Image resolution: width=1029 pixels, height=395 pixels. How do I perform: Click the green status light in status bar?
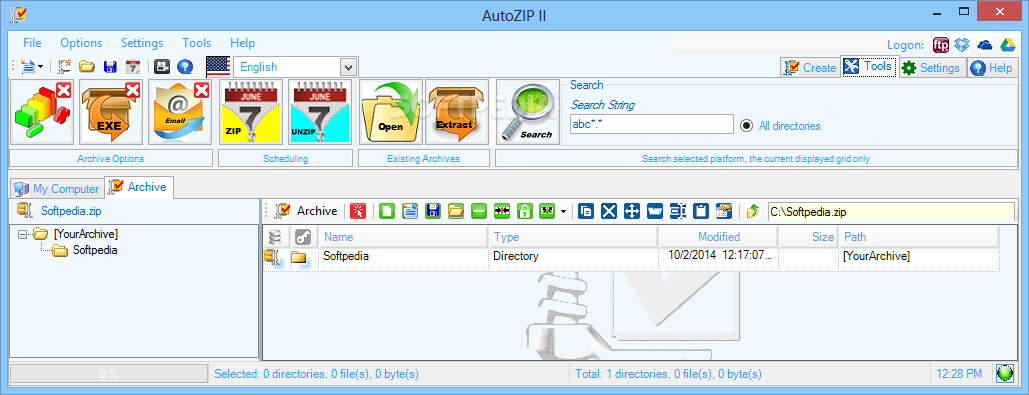(x=1005, y=373)
